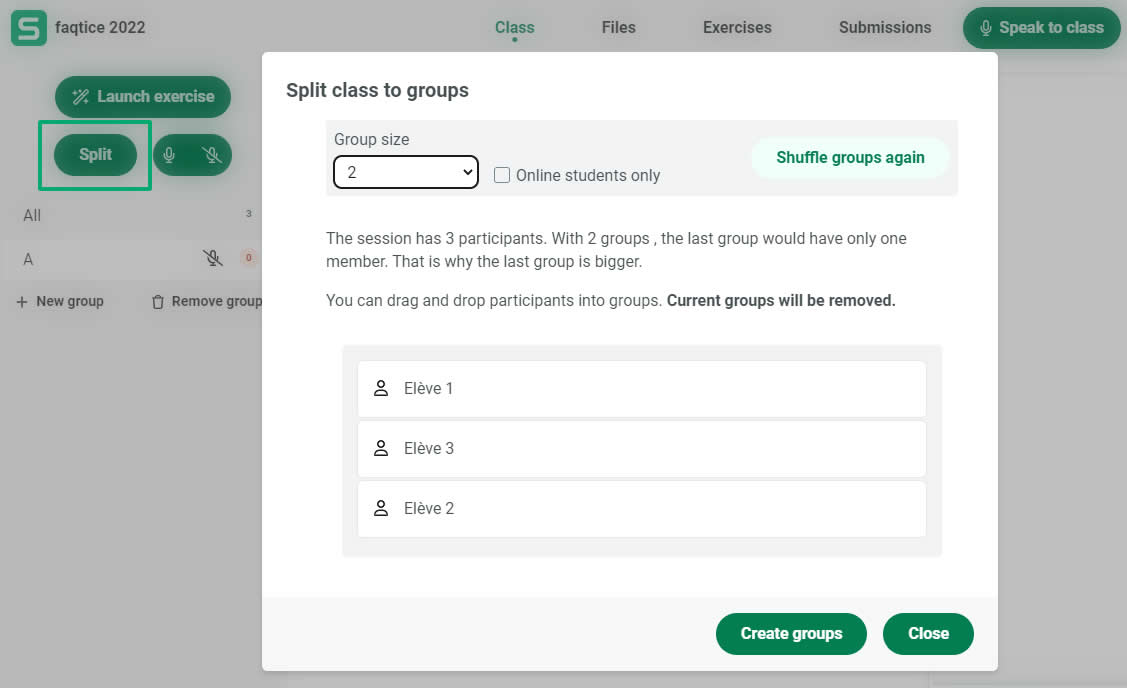
Task: Click the person icon beside Elève 2
Action: click(380, 508)
